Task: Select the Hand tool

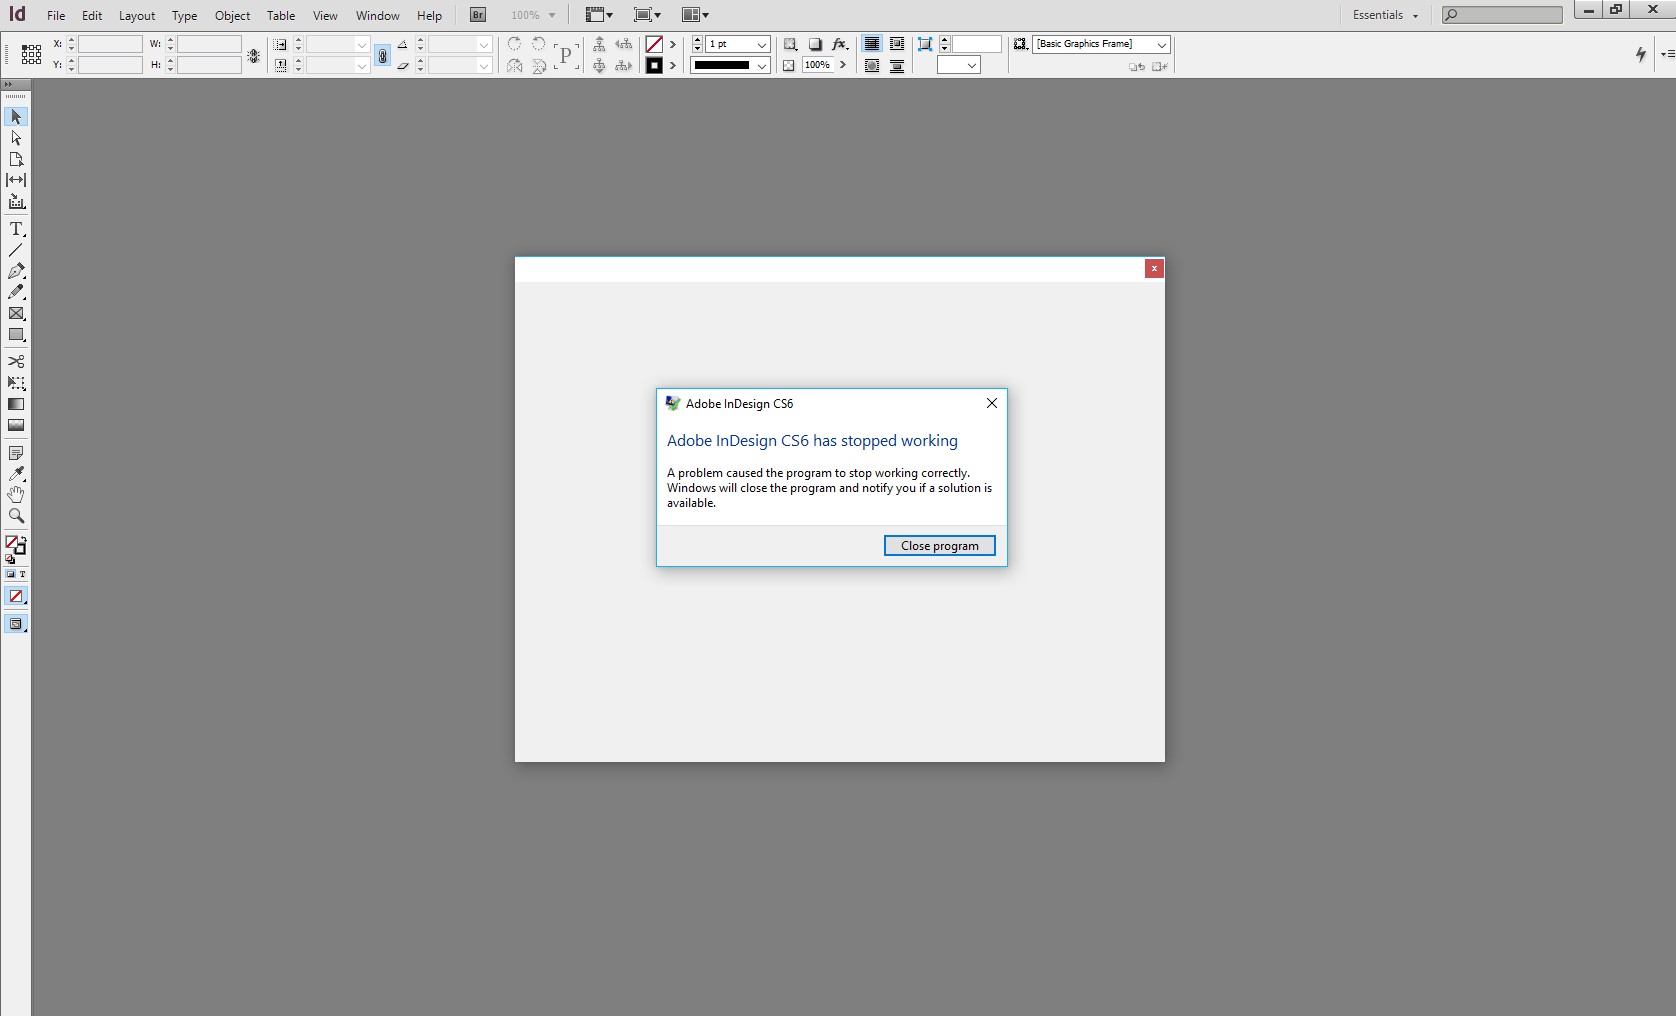Action: point(16,495)
